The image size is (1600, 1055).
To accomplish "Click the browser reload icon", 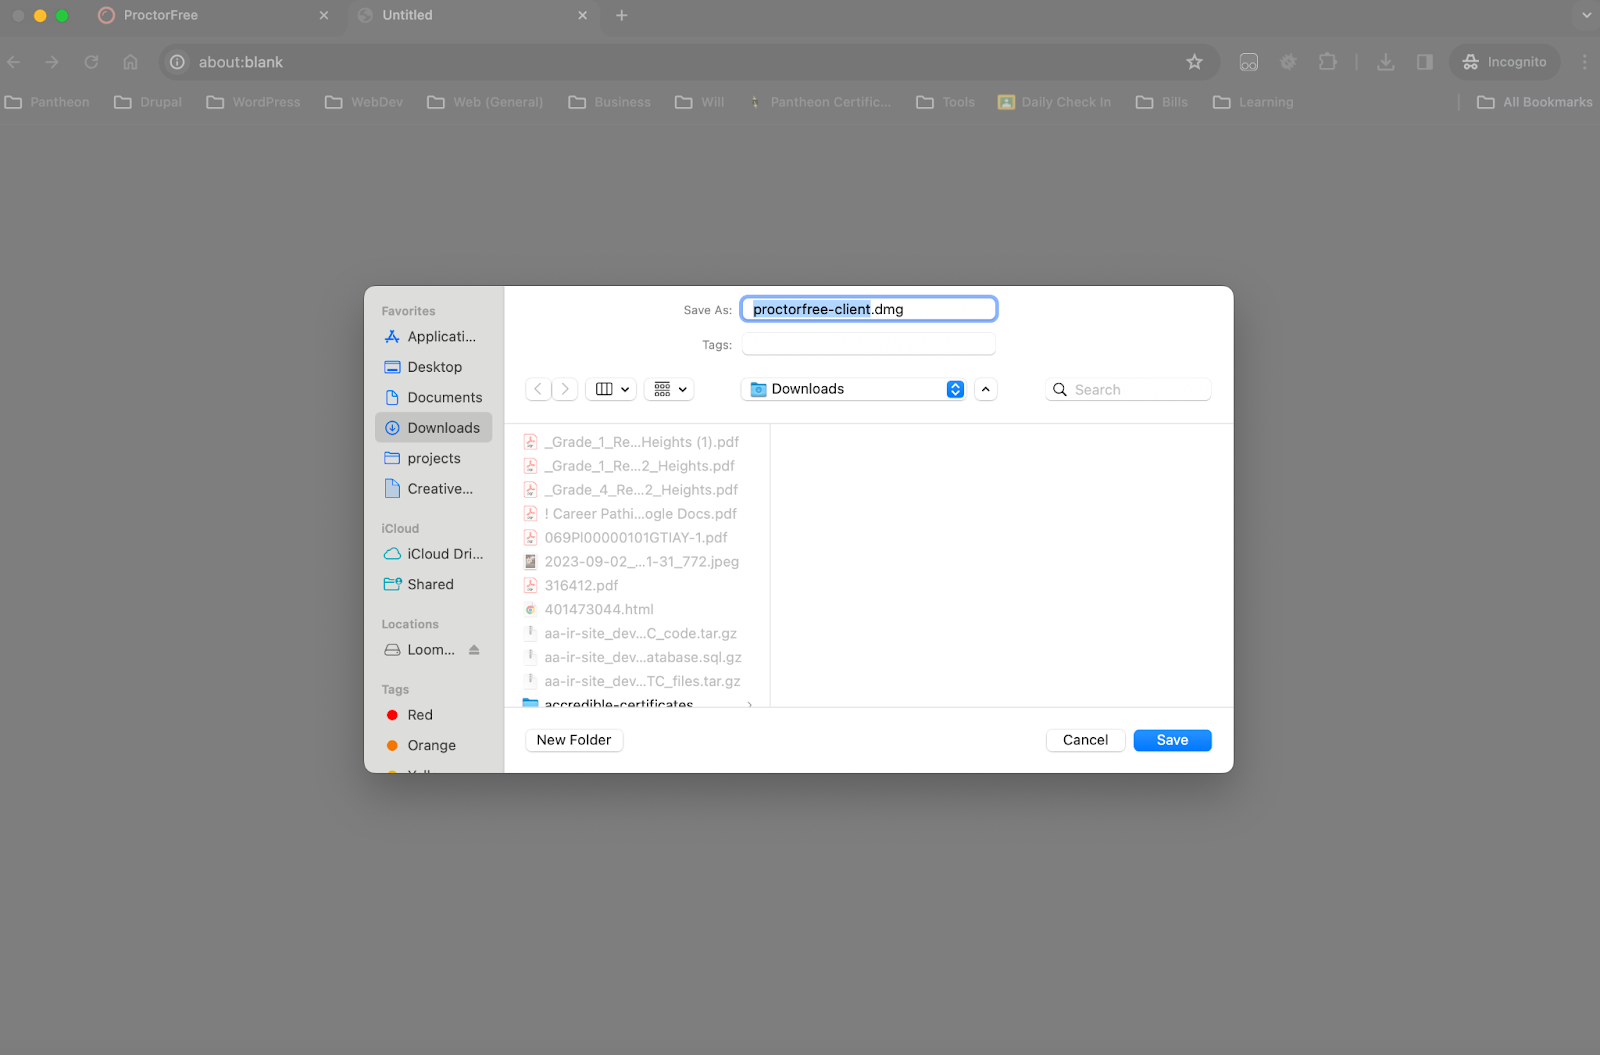I will 91,62.
